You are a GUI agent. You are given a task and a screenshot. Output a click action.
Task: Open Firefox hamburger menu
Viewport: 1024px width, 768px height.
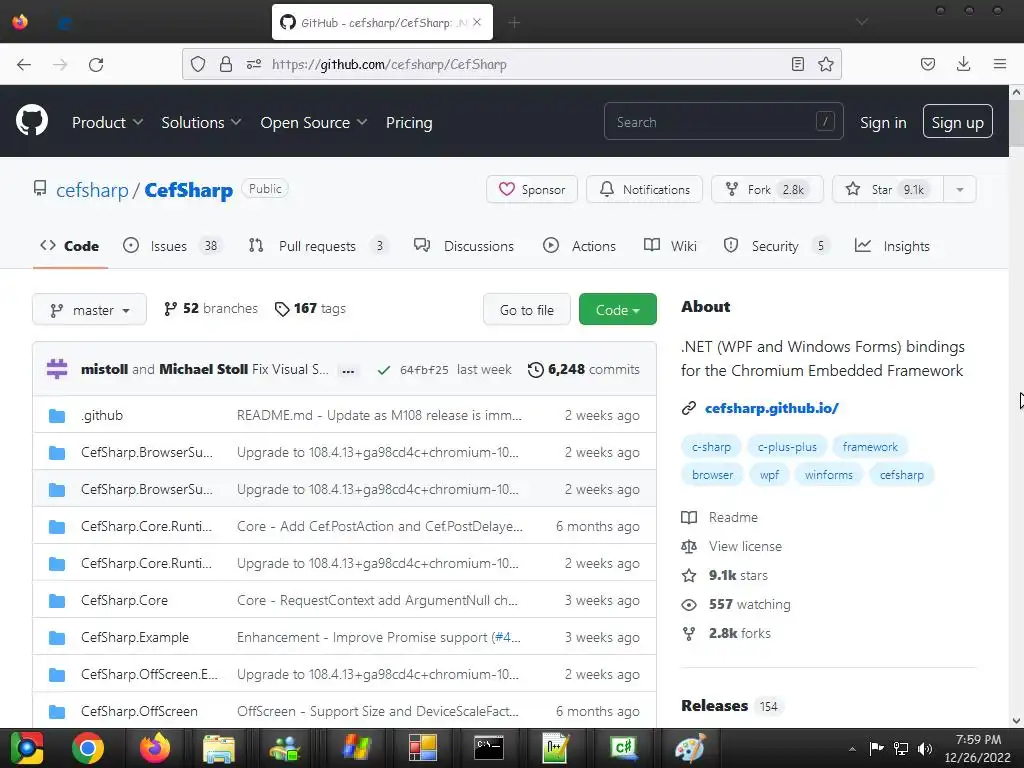999,64
